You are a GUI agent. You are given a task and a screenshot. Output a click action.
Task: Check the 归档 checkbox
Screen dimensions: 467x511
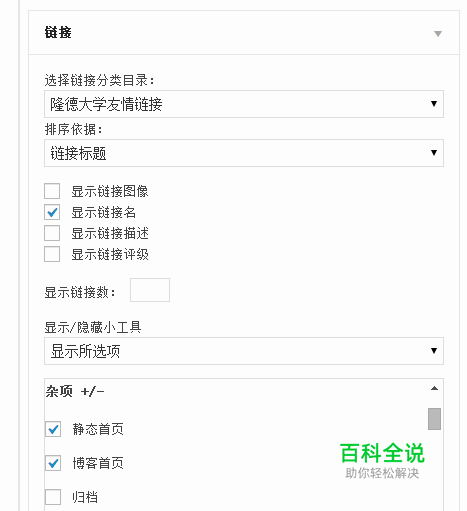53,497
